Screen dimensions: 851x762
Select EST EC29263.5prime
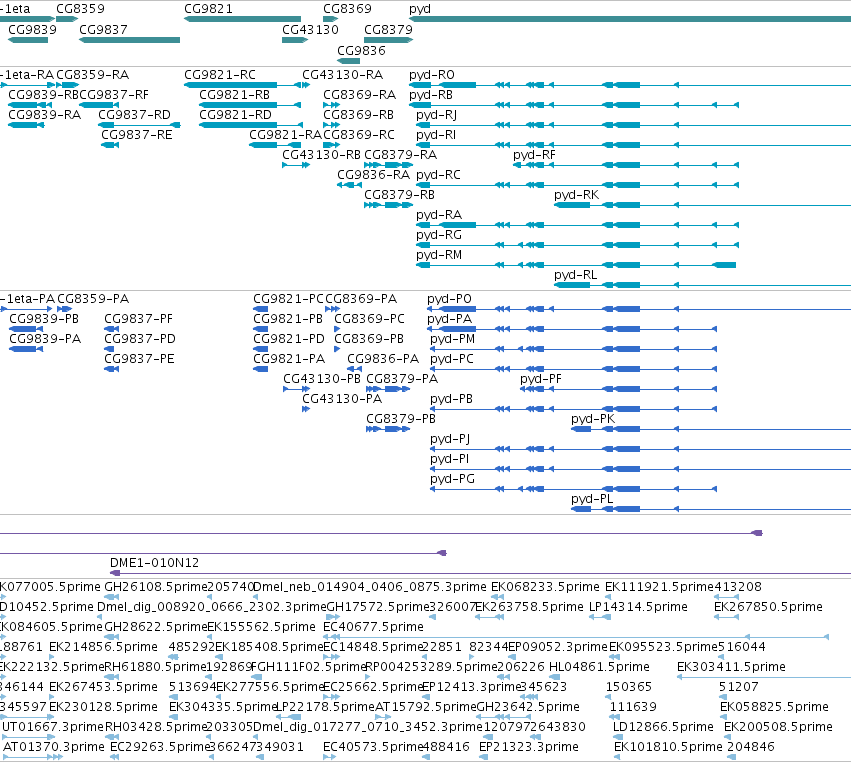coord(160,747)
